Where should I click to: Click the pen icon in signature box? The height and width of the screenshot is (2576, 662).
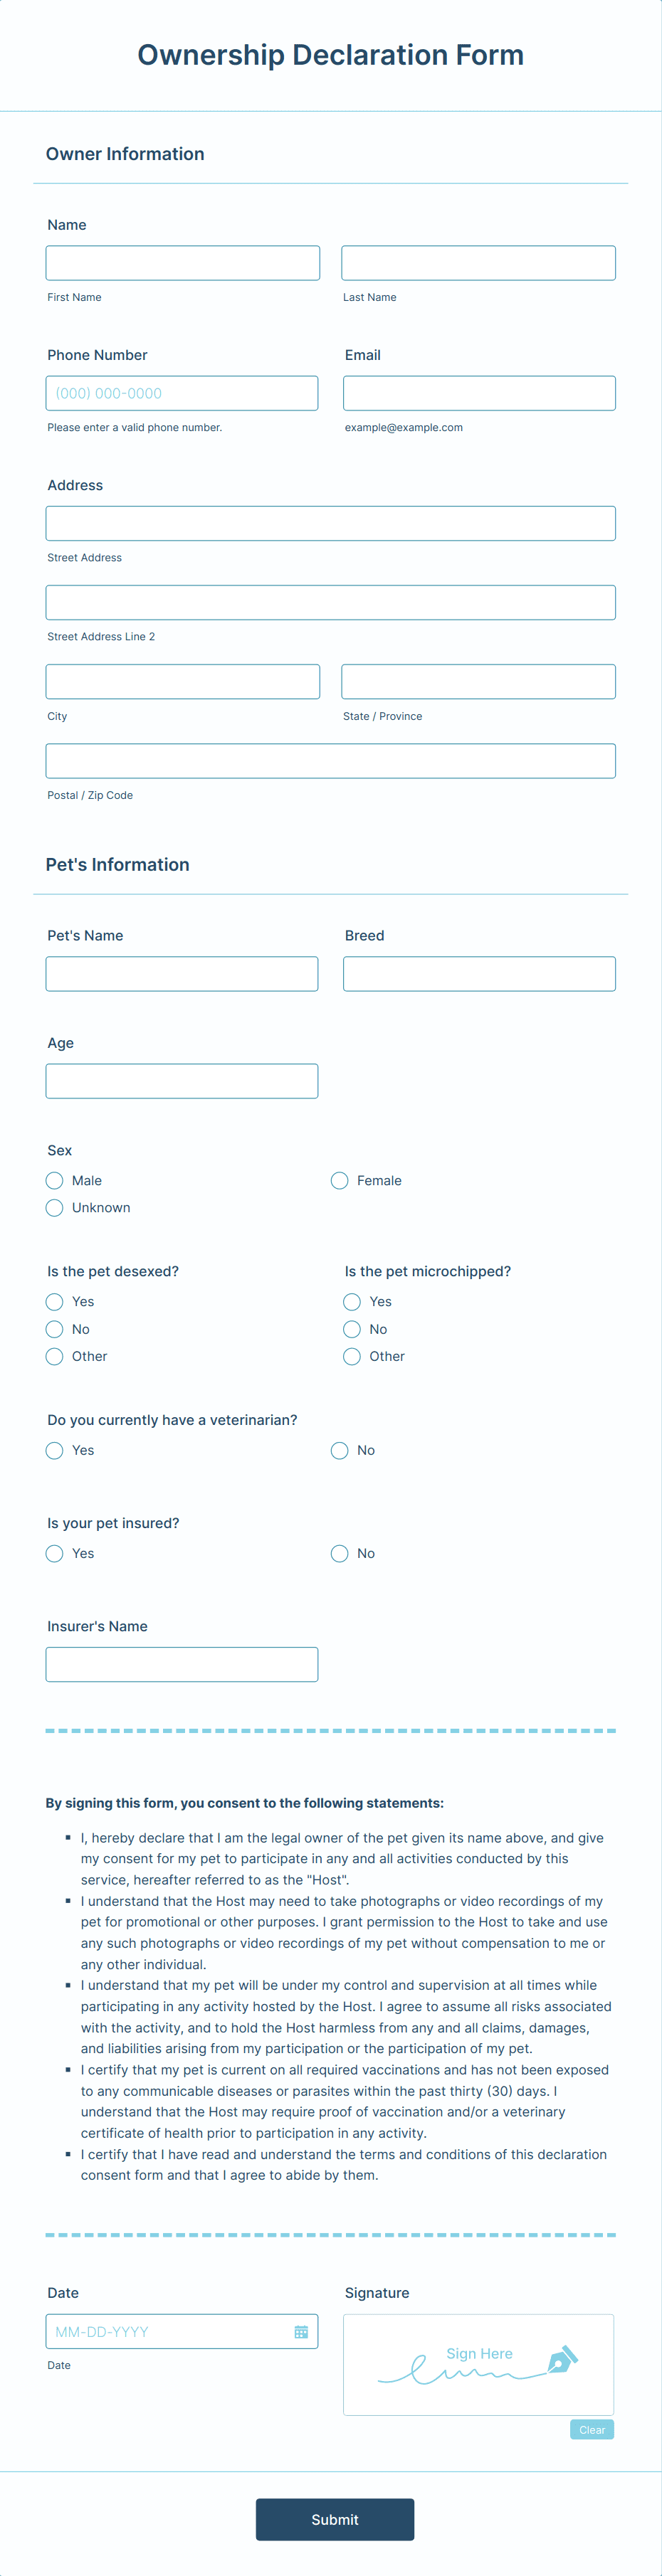562,2359
